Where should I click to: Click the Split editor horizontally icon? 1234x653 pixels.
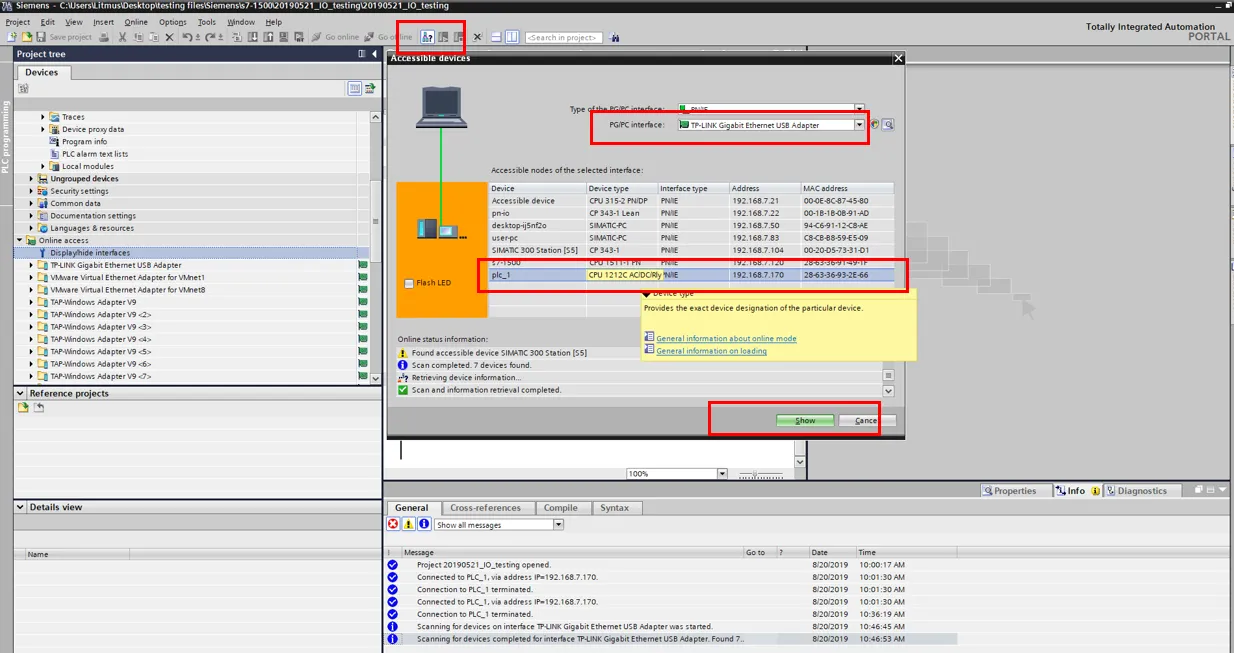pyautogui.click(x=494, y=37)
